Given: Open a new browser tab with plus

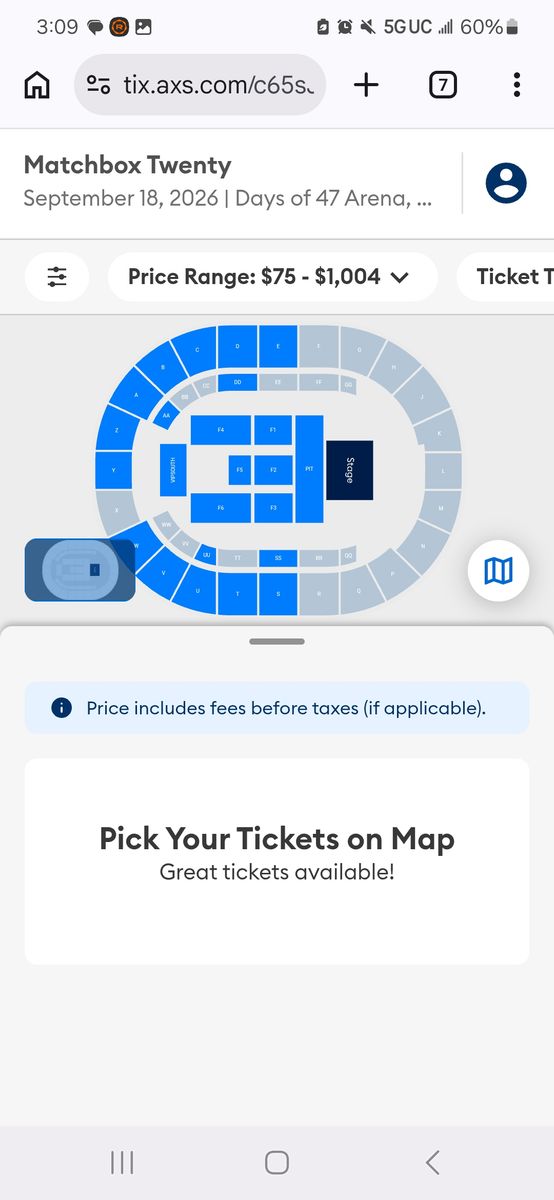Looking at the screenshot, I should (367, 85).
